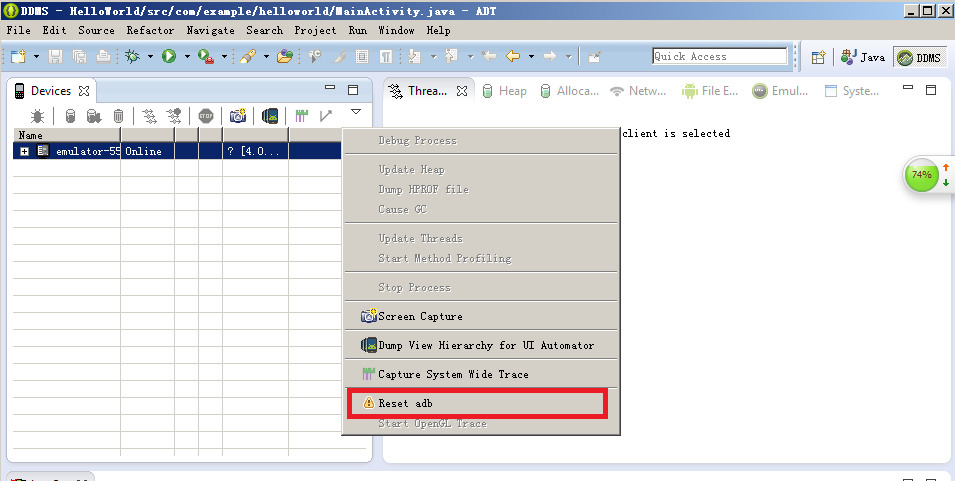955x481 pixels.
Task: Switch to the Allocation Tracker tab
Action: [x=570, y=91]
